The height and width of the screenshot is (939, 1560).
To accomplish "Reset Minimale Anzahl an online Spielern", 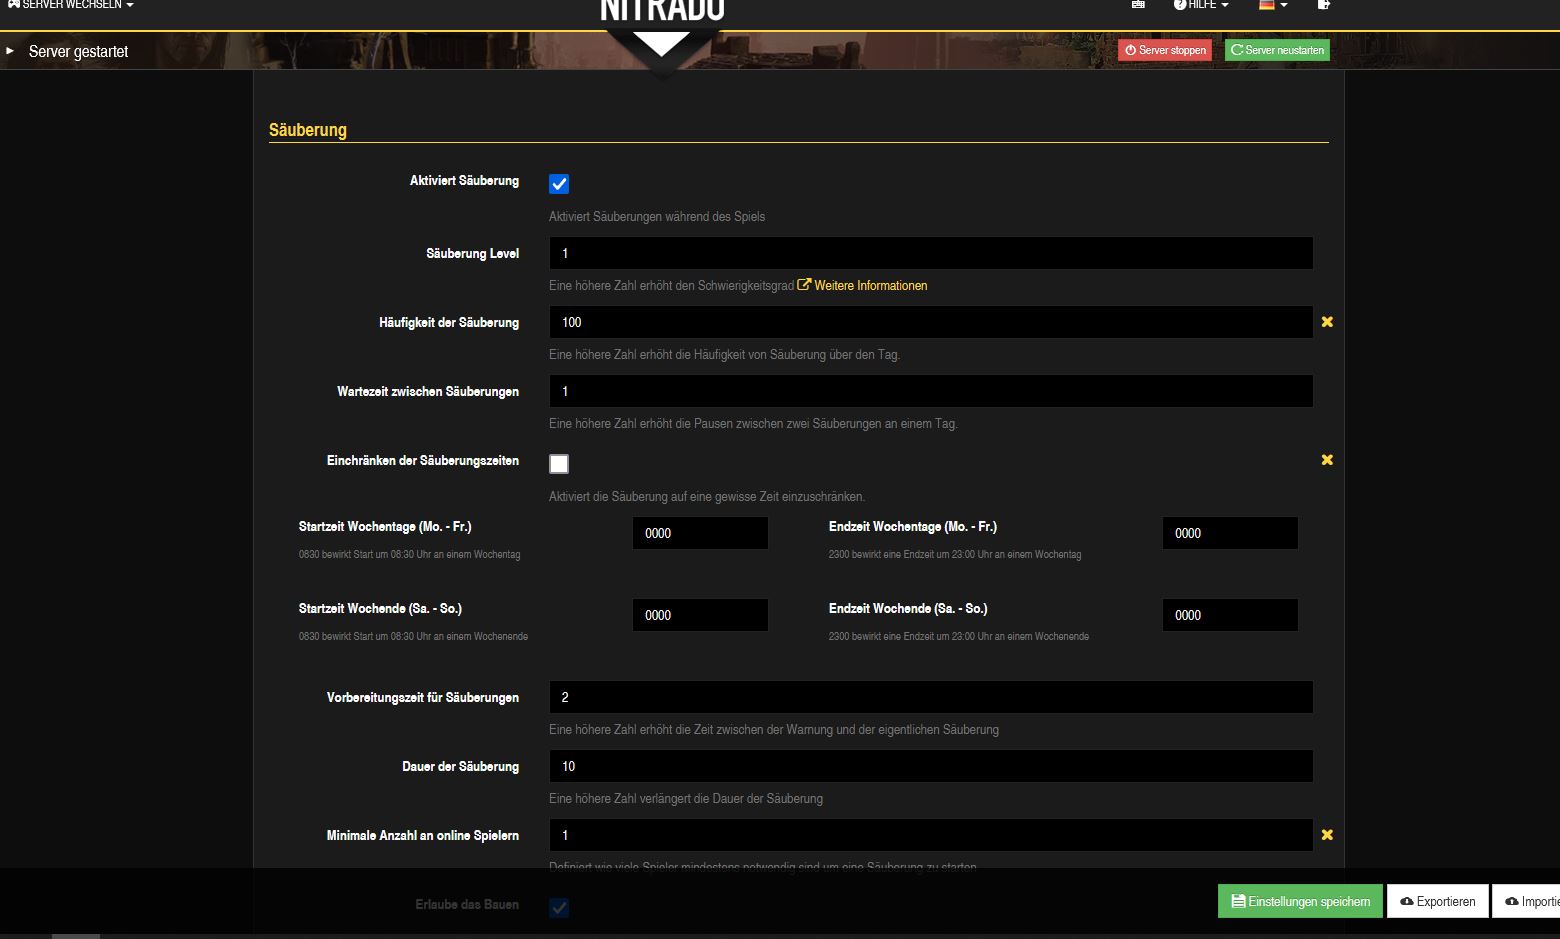I will (x=1327, y=835).
